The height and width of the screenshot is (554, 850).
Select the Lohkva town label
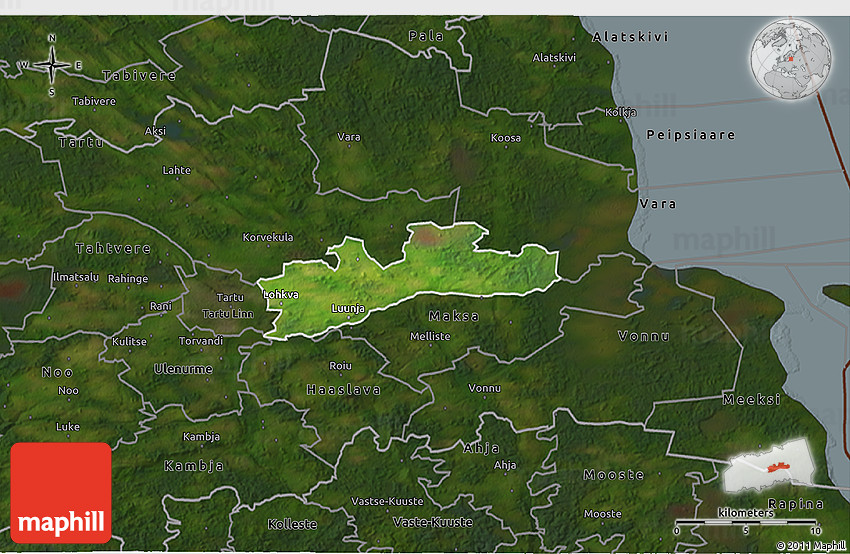point(280,295)
